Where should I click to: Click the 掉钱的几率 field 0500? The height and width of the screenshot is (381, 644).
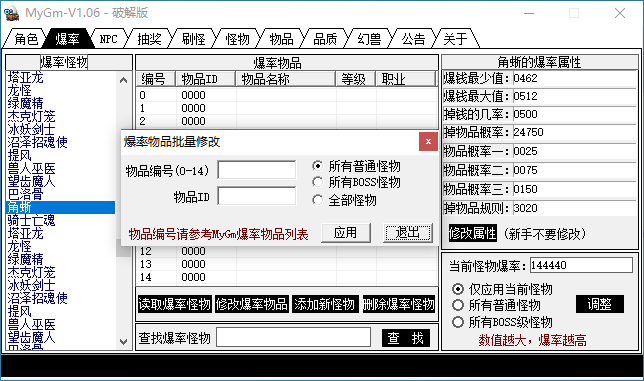pos(574,114)
